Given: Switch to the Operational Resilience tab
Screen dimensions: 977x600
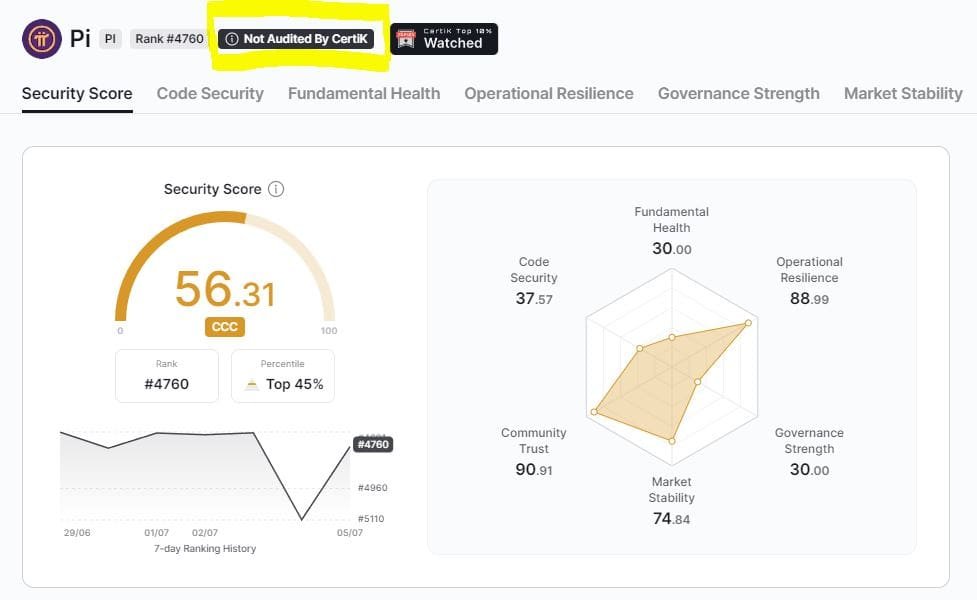Looking at the screenshot, I should 548,93.
